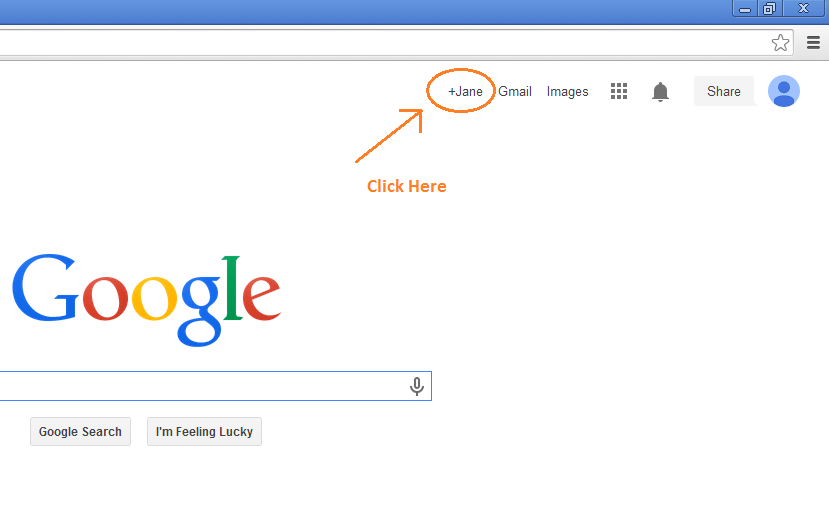This screenshot has height=522, width=829.
Task: Open the Google apps grid launcher
Action: pyautogui.click(x=619, y=91)
